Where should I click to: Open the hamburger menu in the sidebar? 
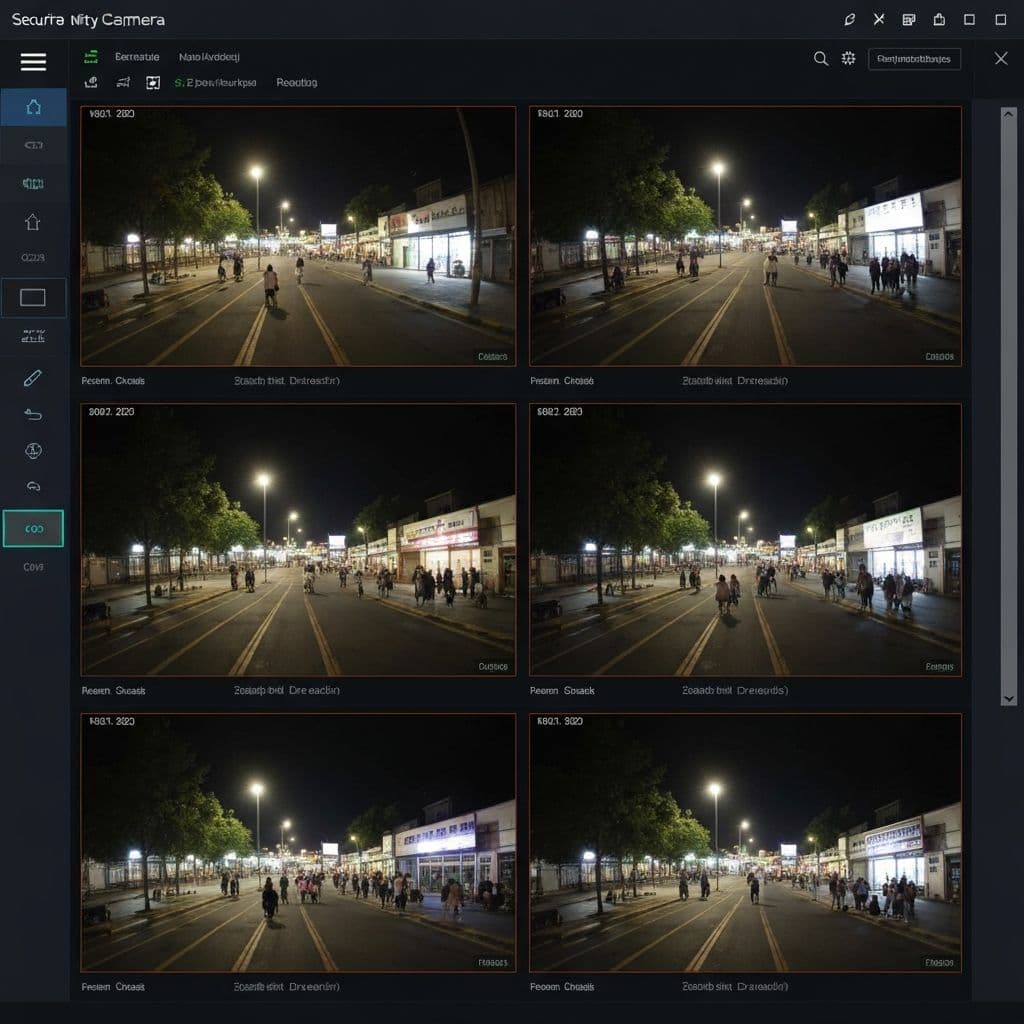33,62
